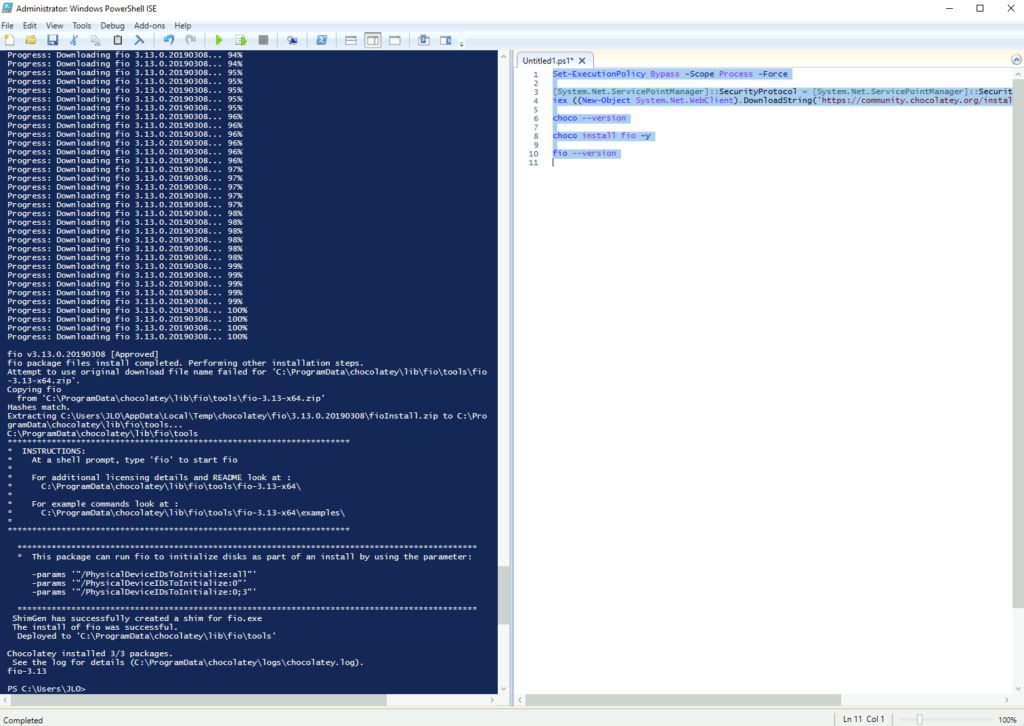Run the script with the green play button
Screen dimensions: 1024x726
(x=219, y=40)
